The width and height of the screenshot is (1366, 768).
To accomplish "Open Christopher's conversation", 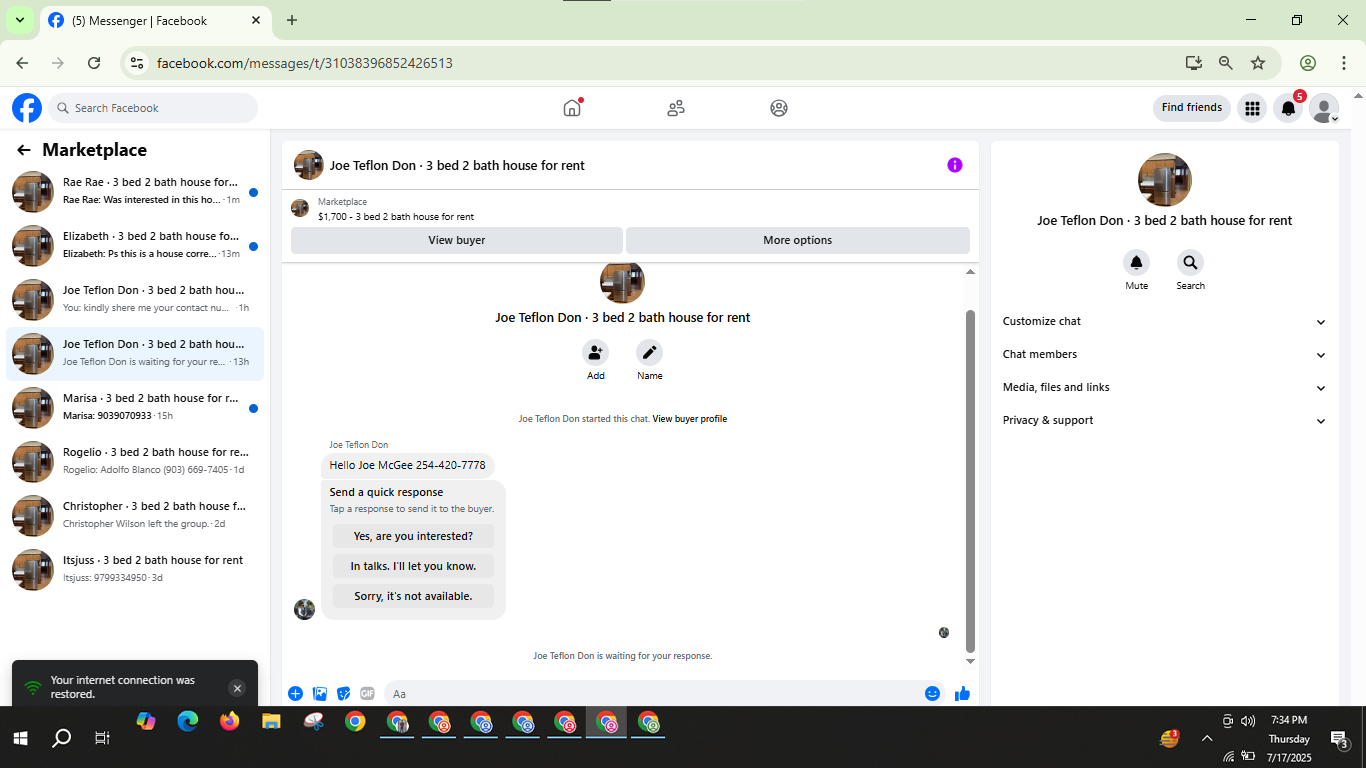I will (135, 516).
